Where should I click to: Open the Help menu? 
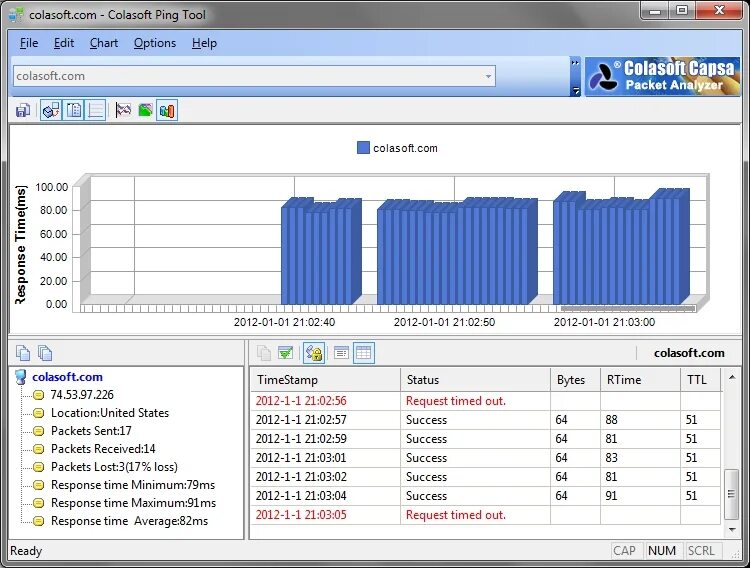point(204,43)
